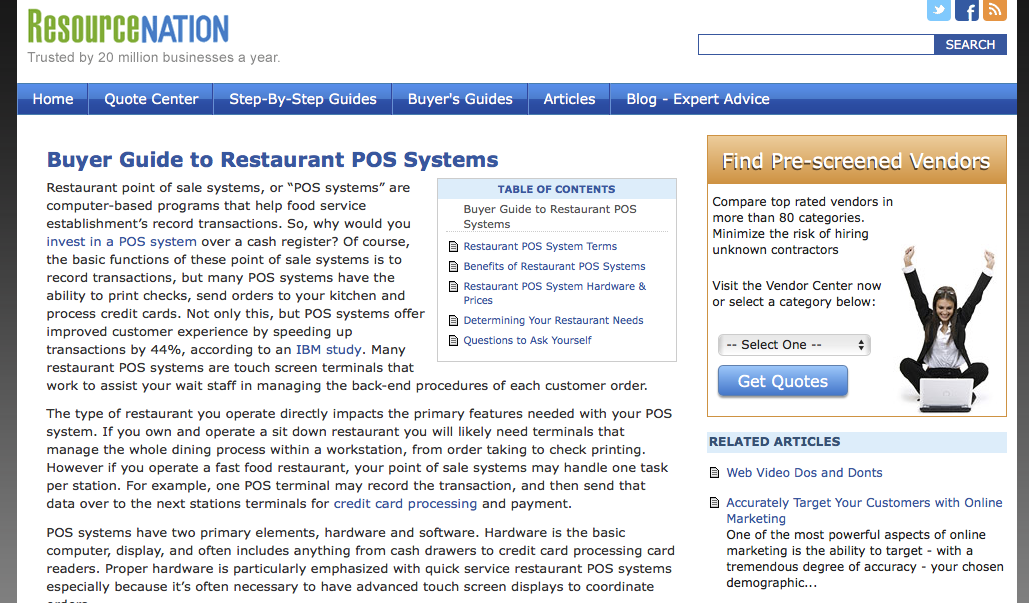Click document icon beside Accurately Target Your Customers
Image resolution: width=1029 pixels, height=603 pixels.
pyautogui.click(x=715, y=503)
